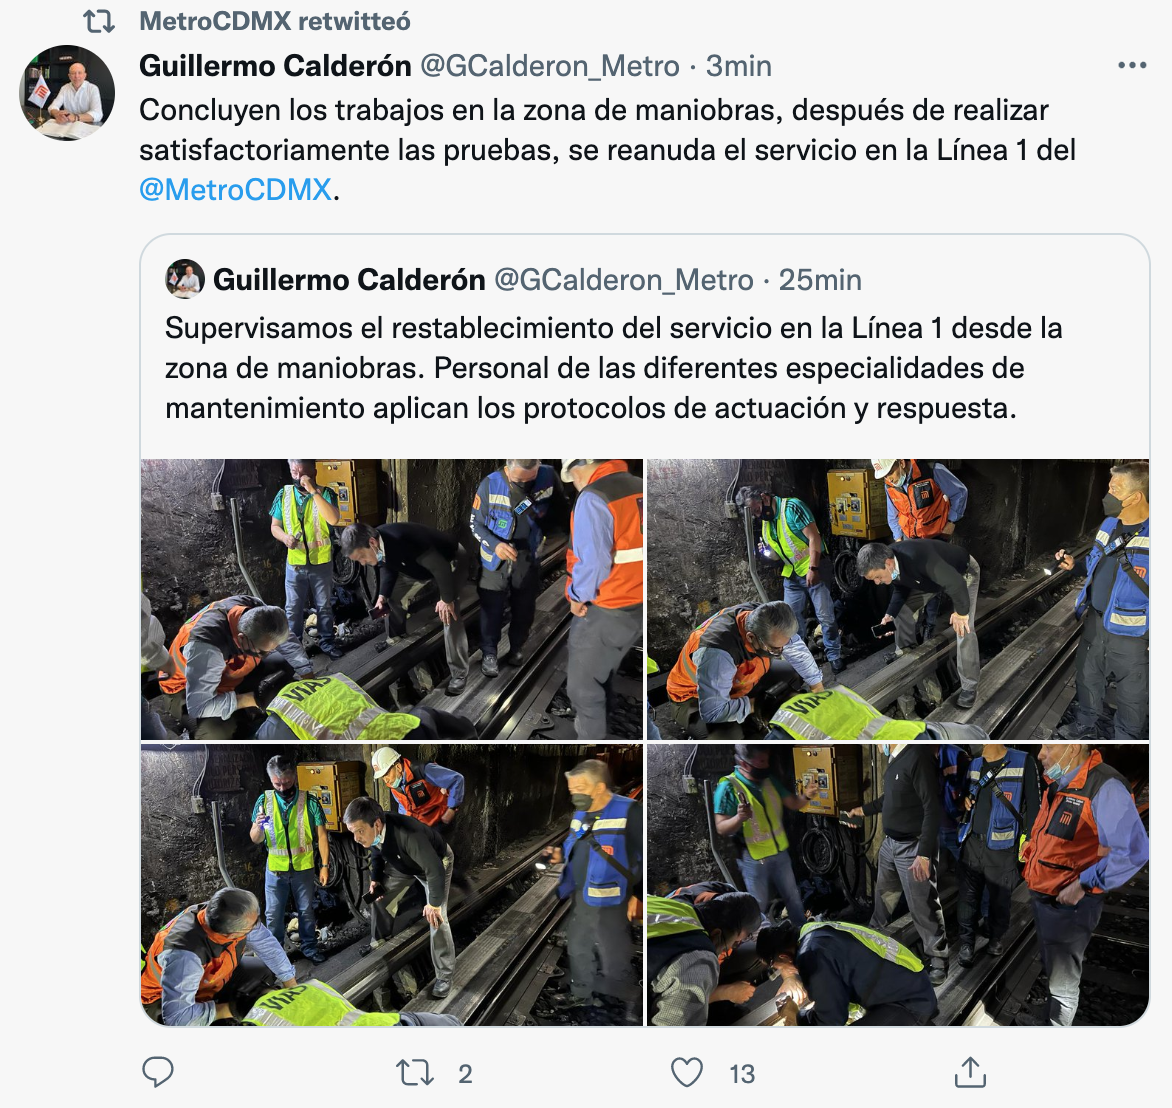
Task: Open the MetroCDMX retwitteó label
Action: 274,22
